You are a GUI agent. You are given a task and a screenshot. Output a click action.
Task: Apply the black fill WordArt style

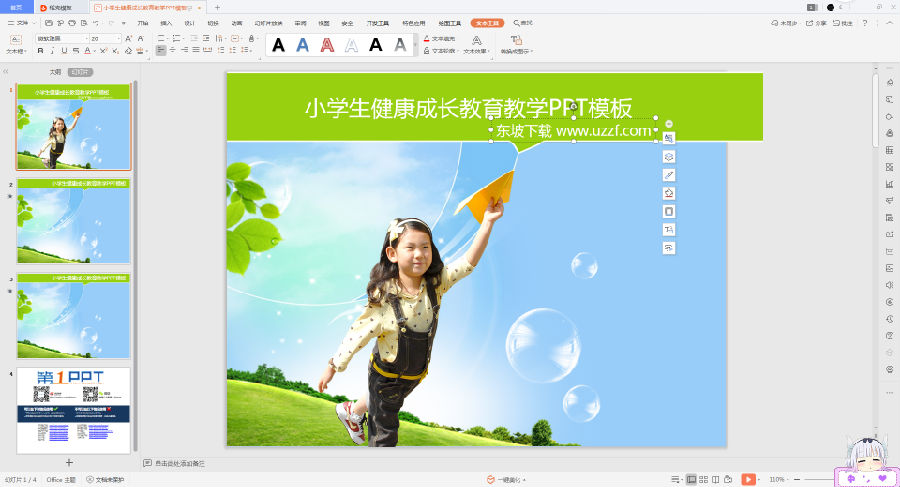(278, 45)
